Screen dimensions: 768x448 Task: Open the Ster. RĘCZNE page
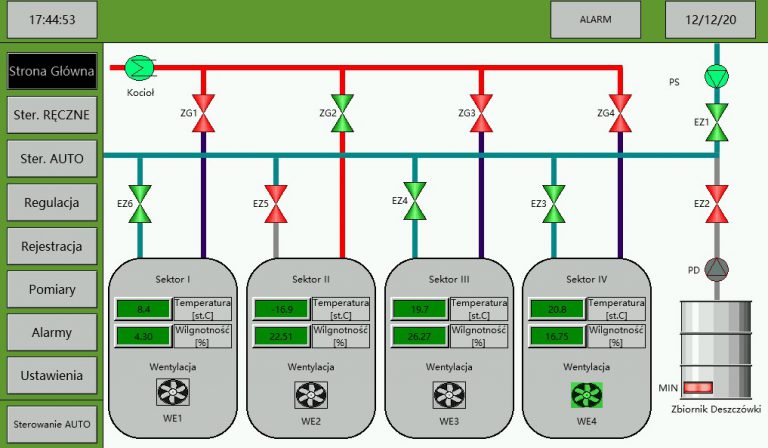(x=52, y=114)
